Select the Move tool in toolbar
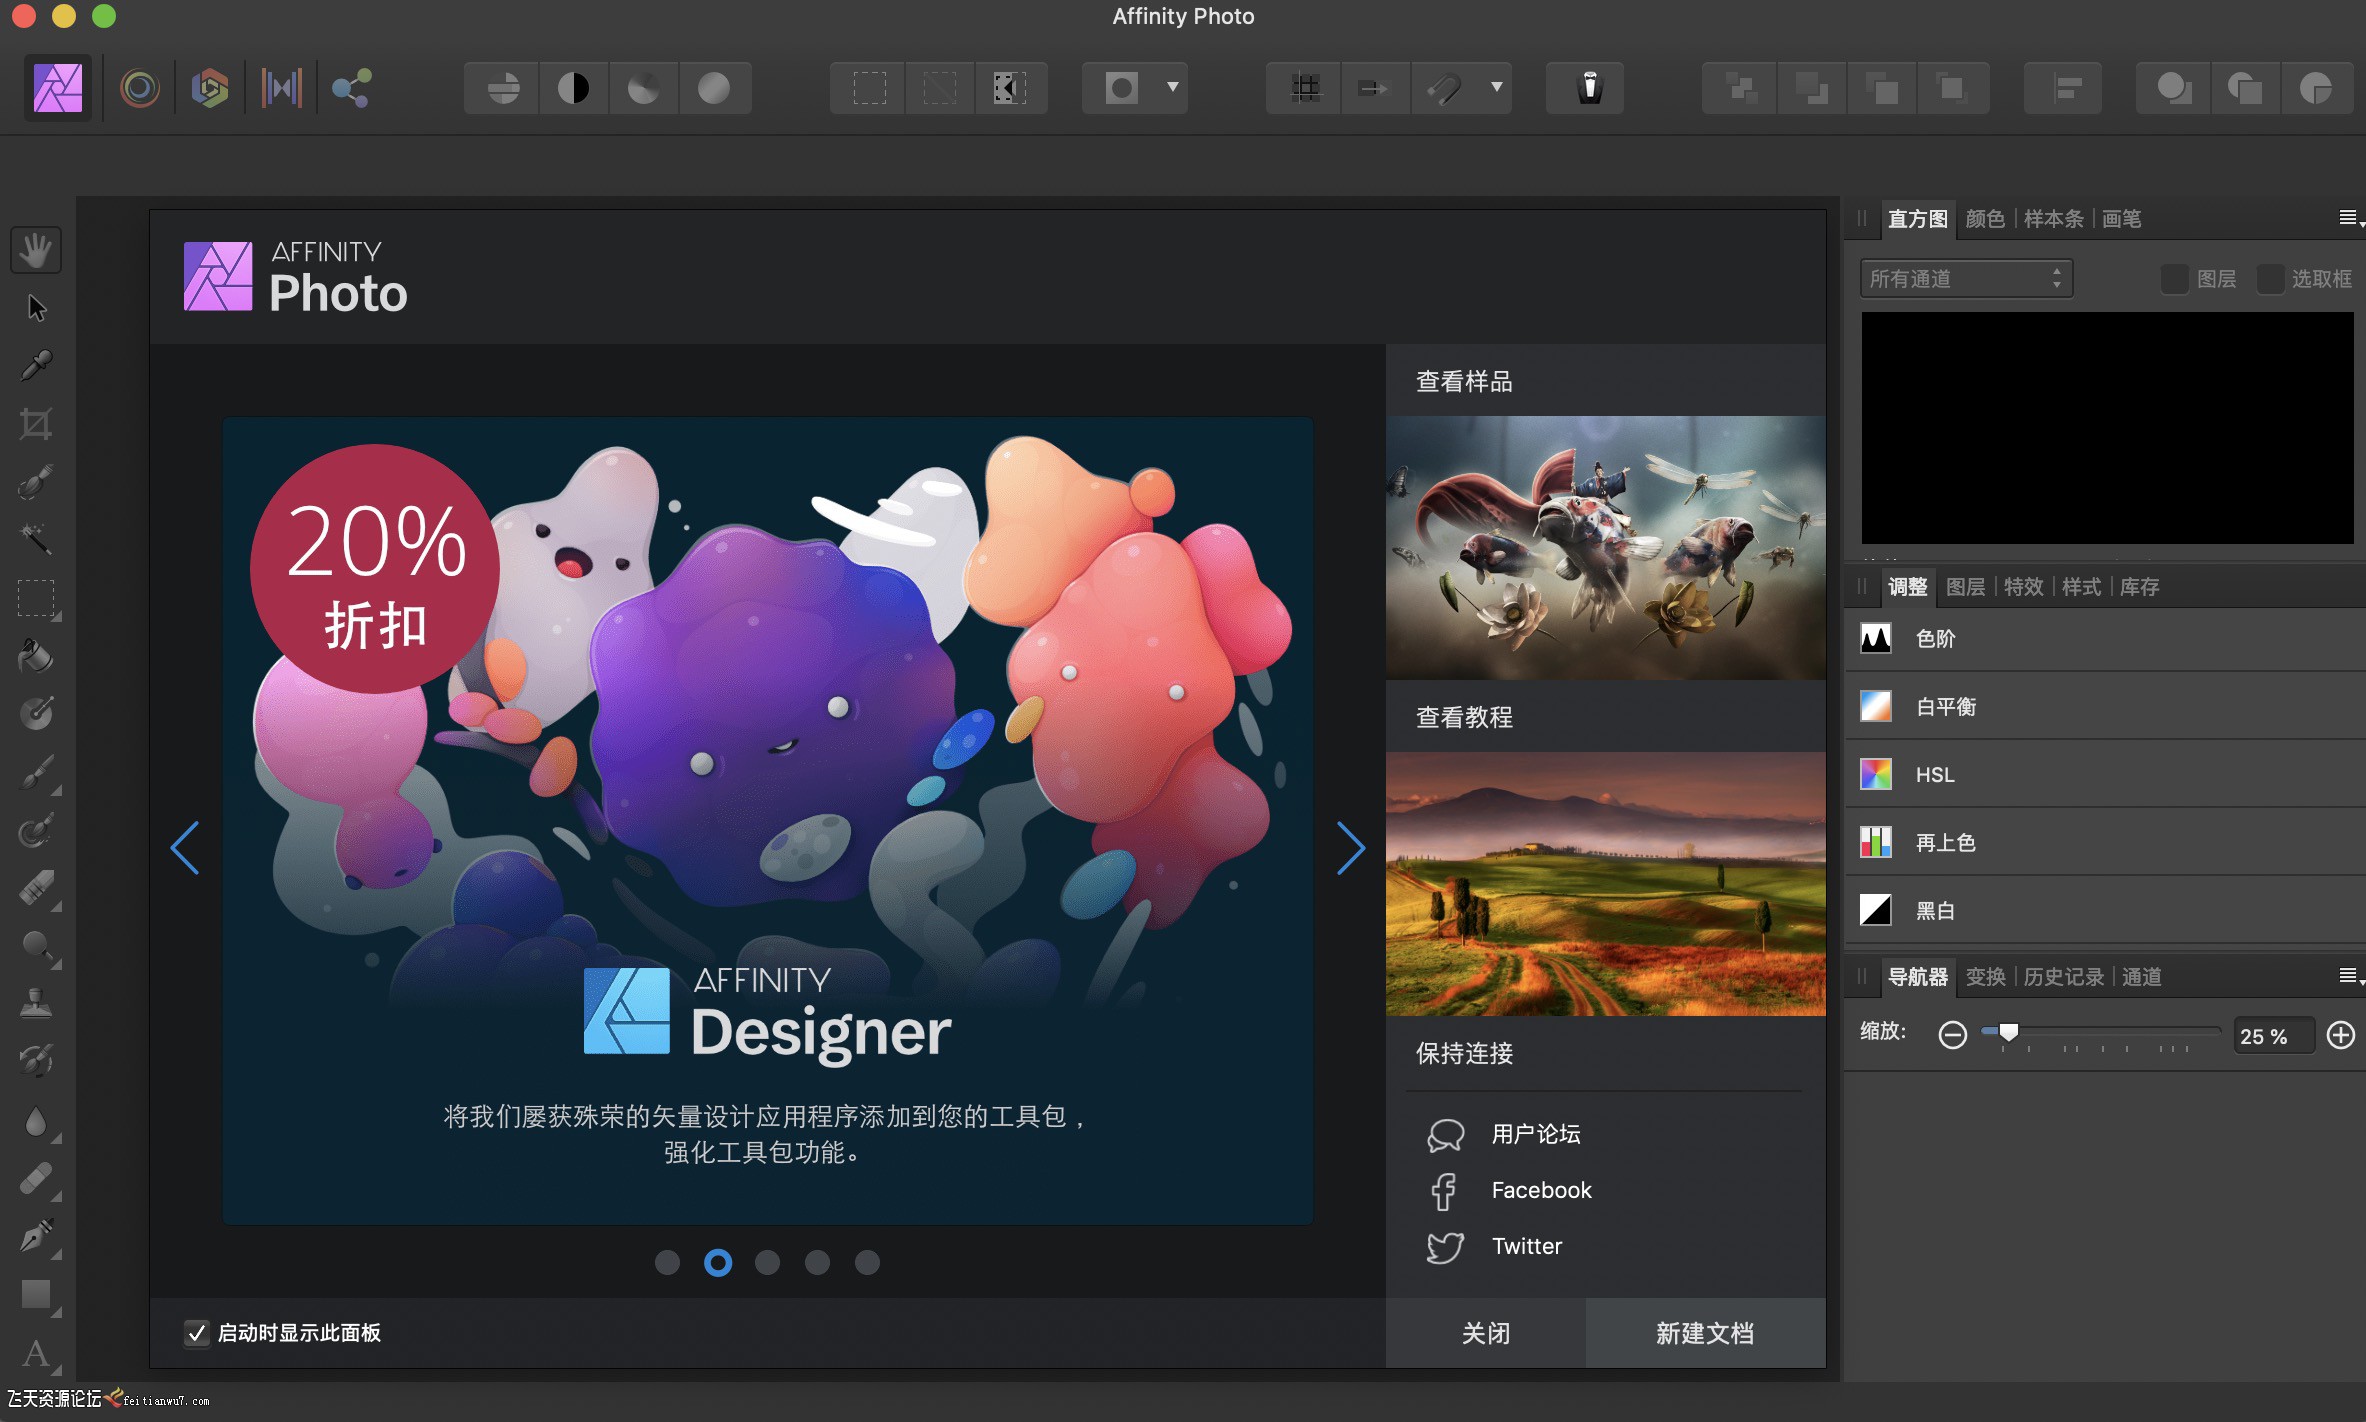2366x1422 pixels. pyautogui.click(x=37, y=308)
